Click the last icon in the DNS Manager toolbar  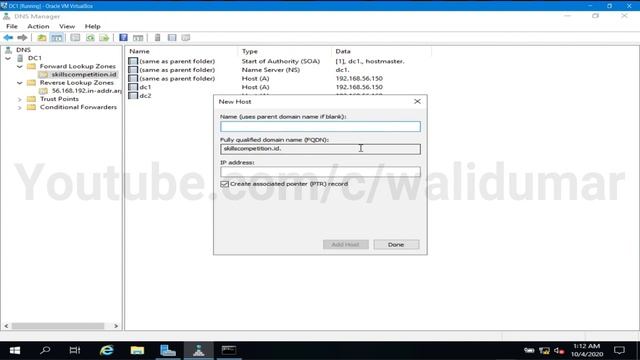pyautogui.click(x=186, y=38)
